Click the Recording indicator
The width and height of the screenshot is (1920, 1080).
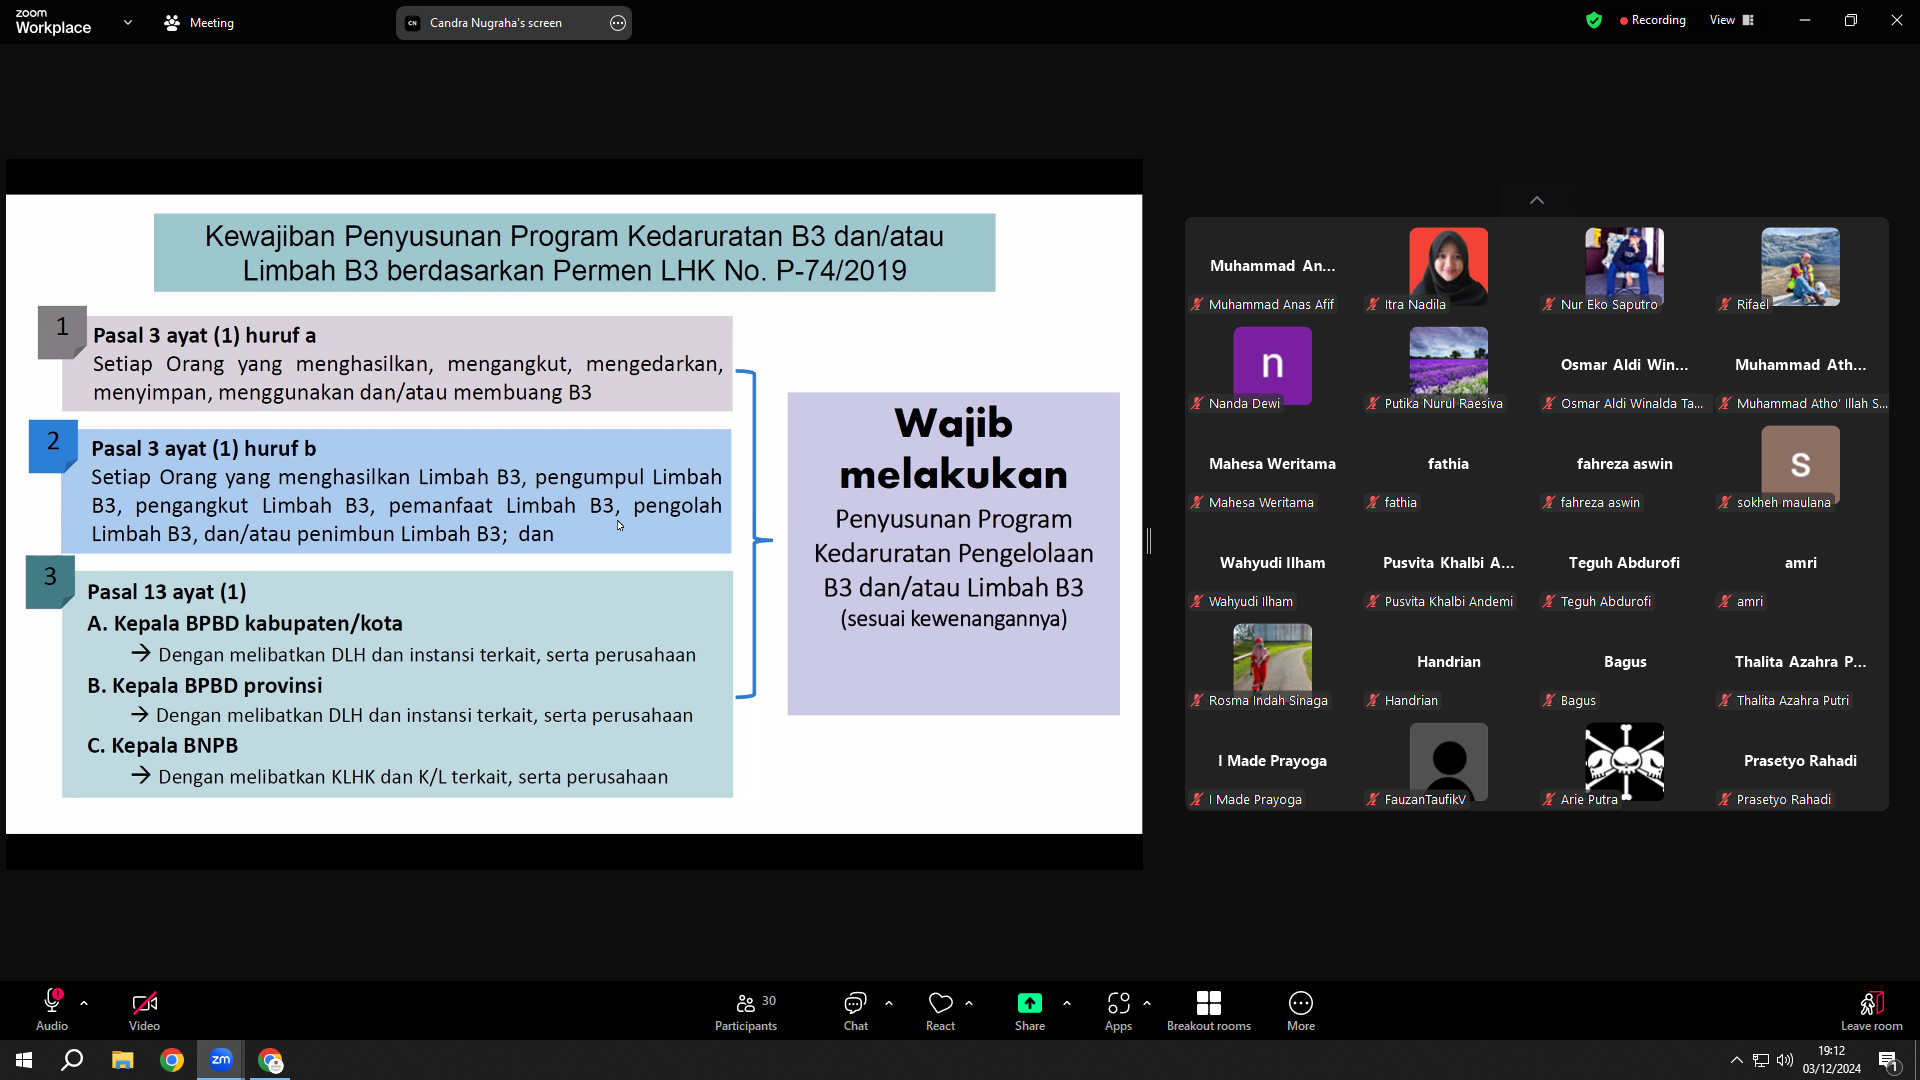coord(1653,20)
